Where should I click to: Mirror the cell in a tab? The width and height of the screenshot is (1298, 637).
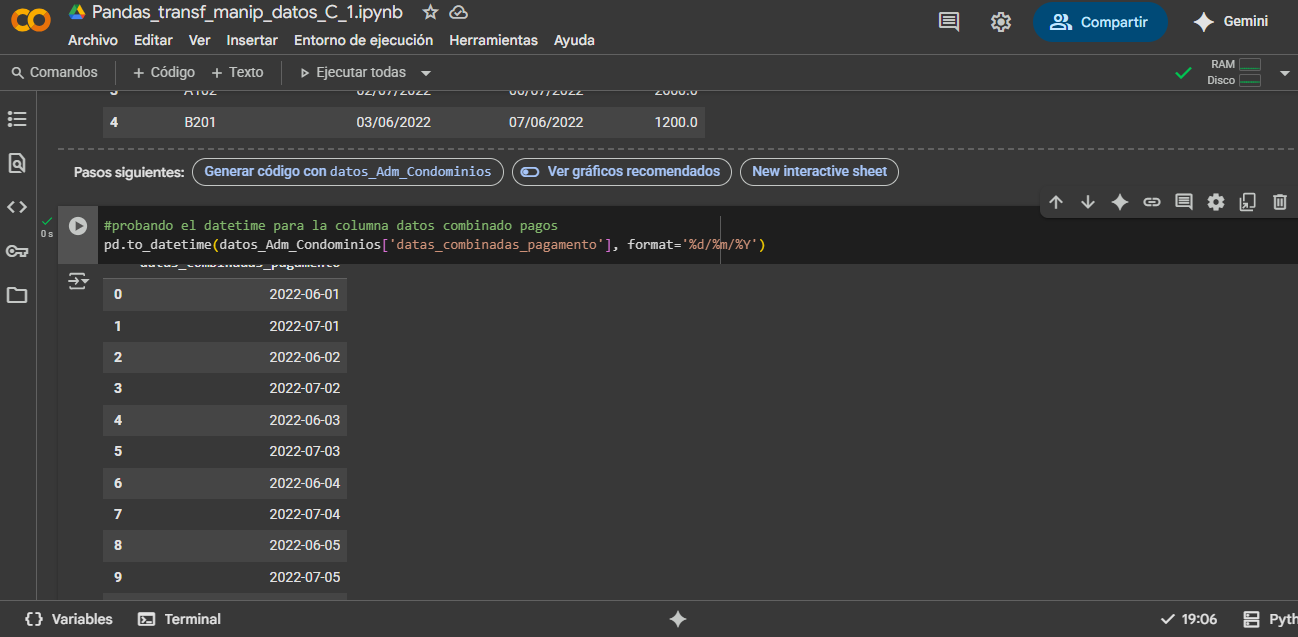pyautogui.click(x=1248, y=202)
